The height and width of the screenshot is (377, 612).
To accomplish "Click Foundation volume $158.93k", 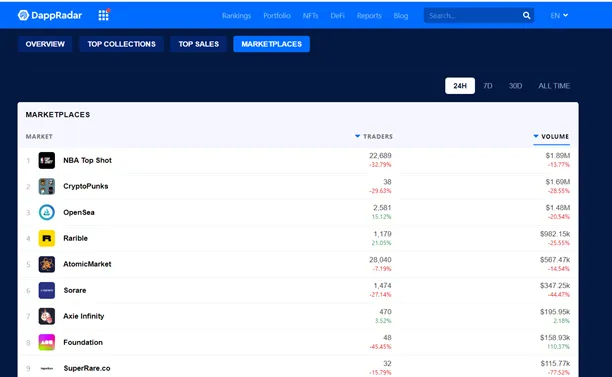I will [555, 338].
